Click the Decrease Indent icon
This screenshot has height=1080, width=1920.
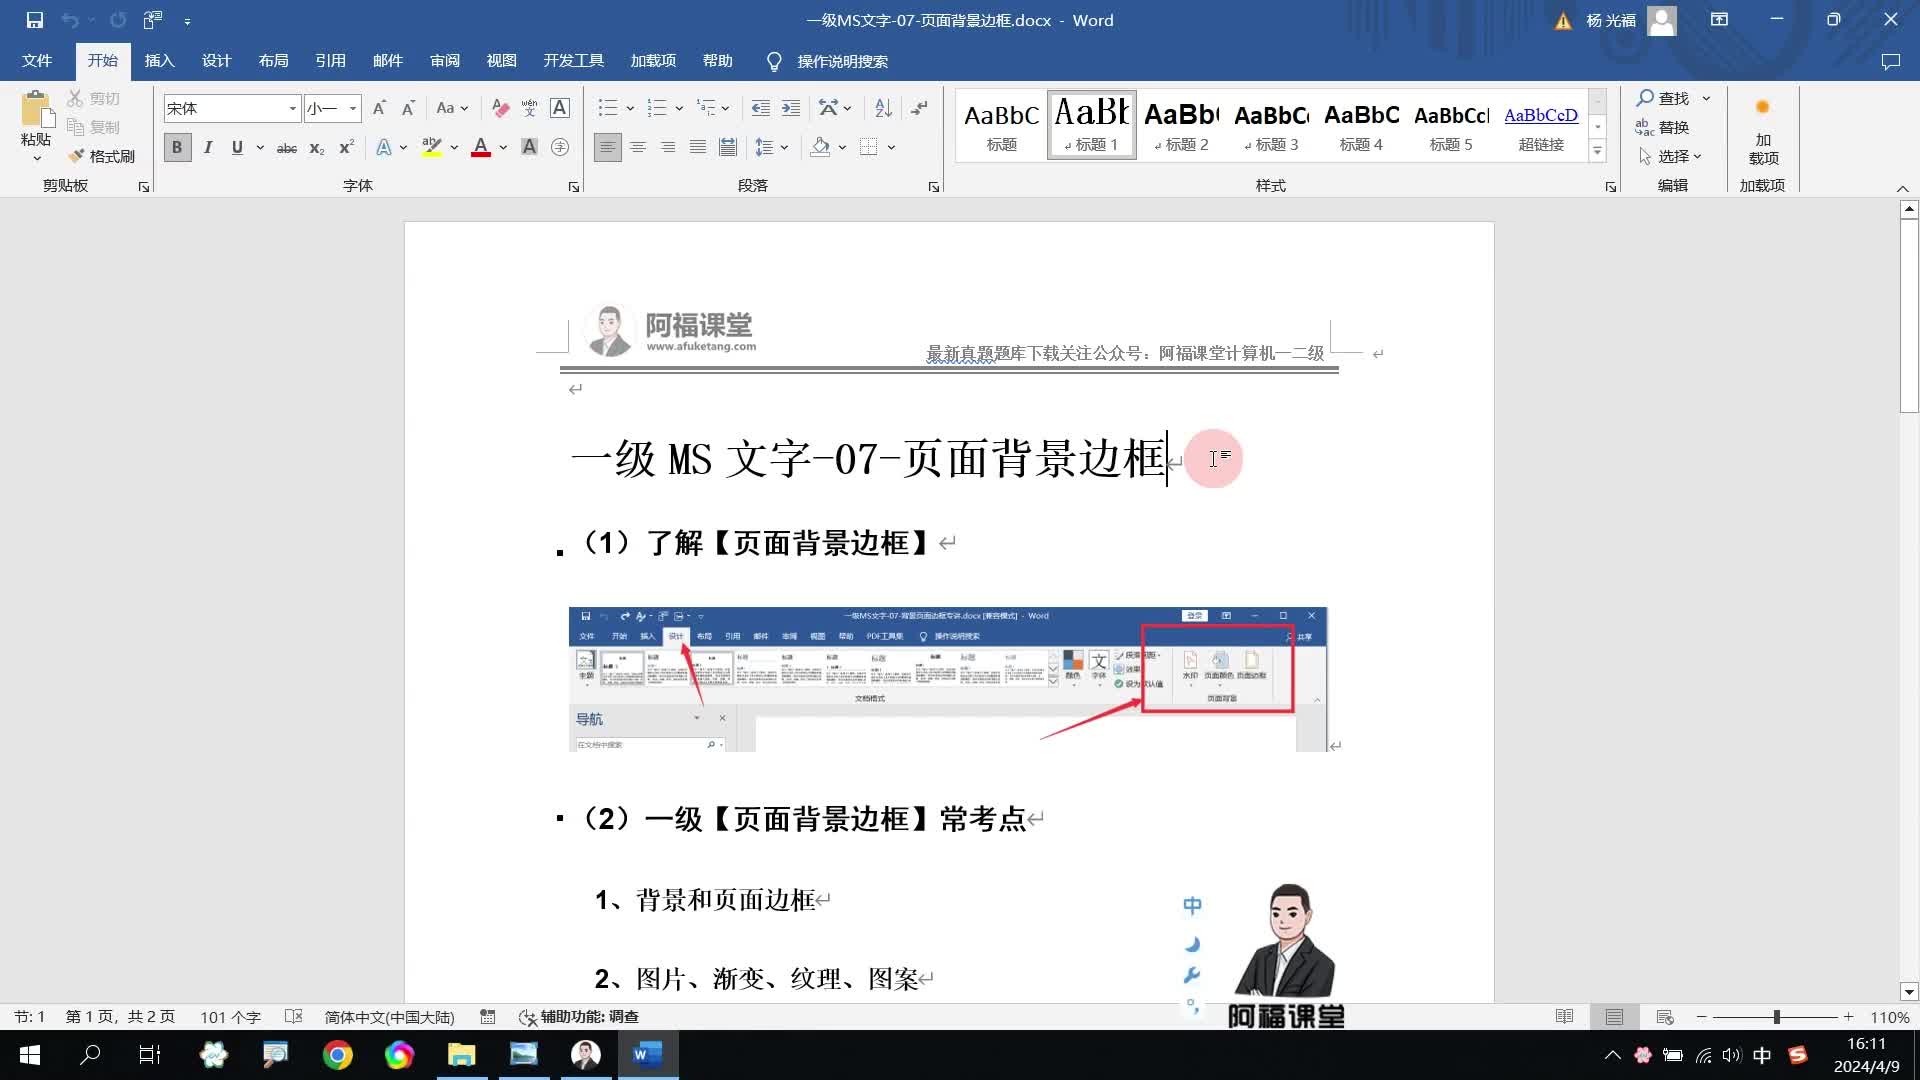pos(761,108)
